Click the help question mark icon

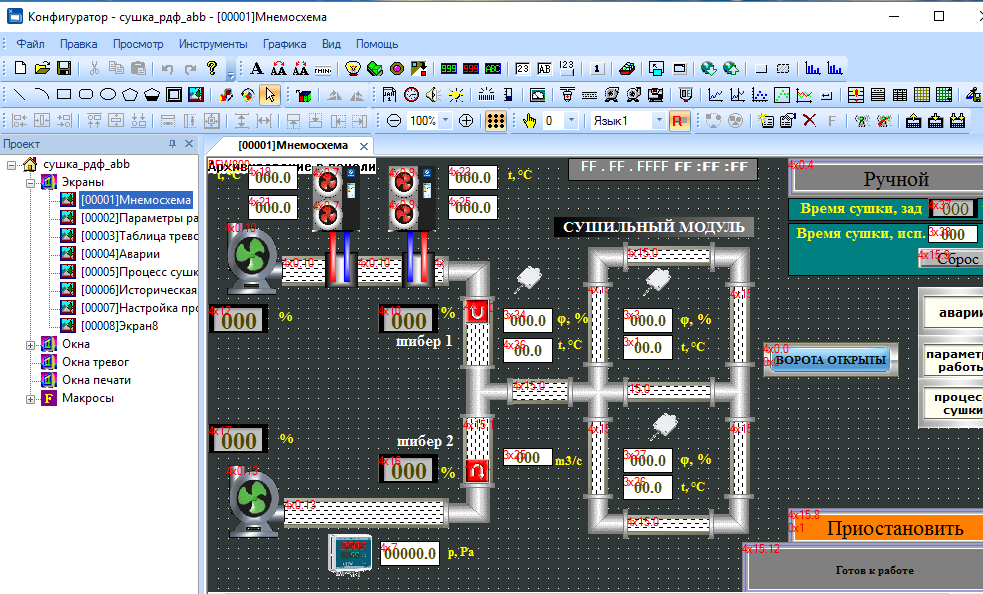pyautogui.click(x=212, y=69)
